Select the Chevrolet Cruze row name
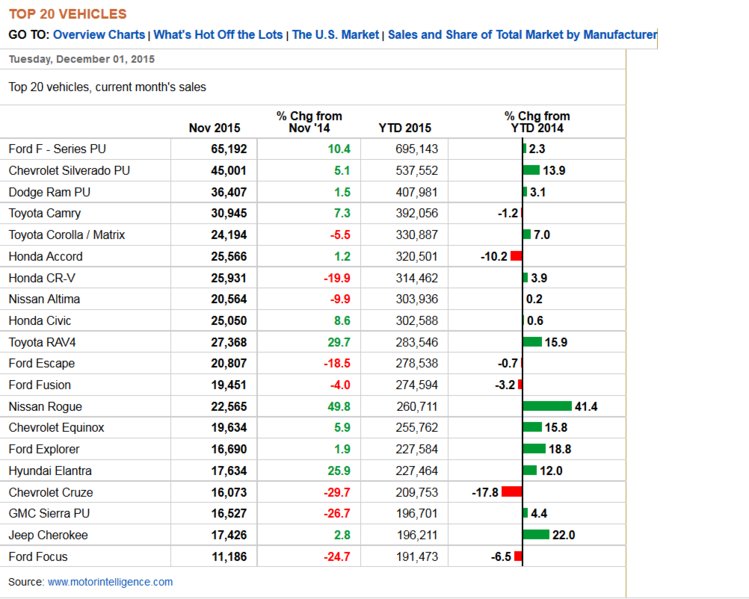 pos(51,492)
